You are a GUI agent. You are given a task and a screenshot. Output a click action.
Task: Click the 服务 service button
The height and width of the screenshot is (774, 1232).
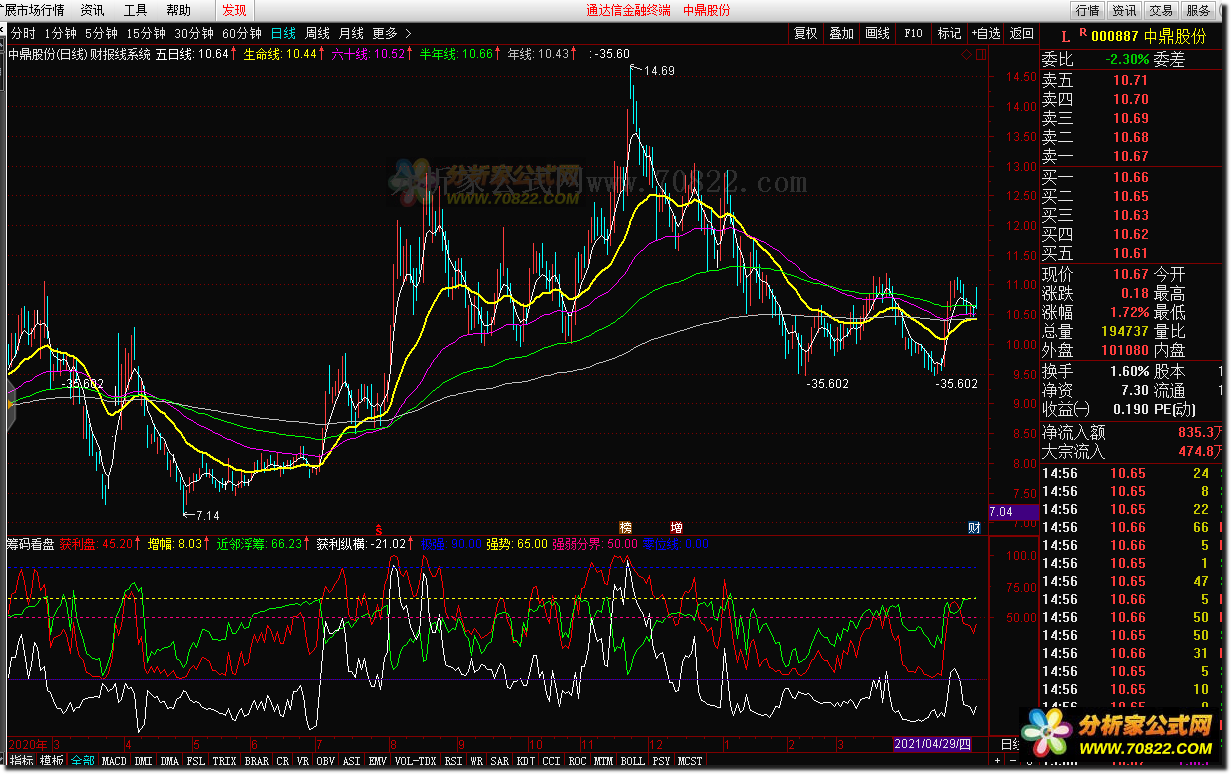click(1197, 10)
